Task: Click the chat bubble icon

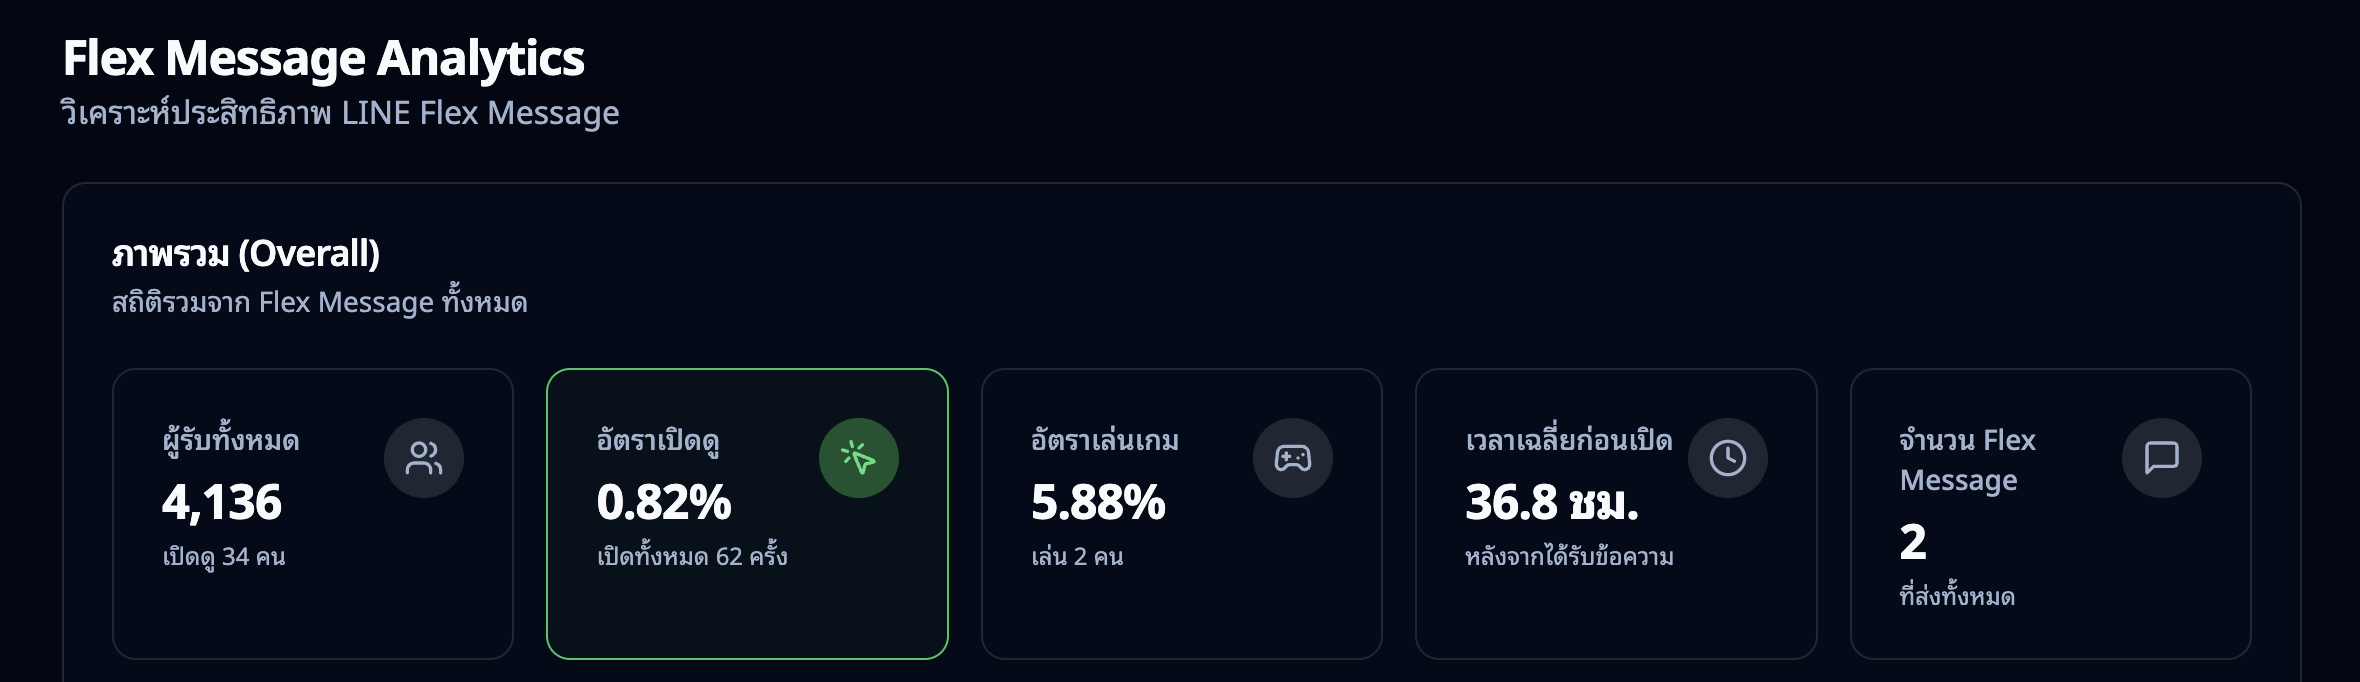Action: [x=2161, y=458]
